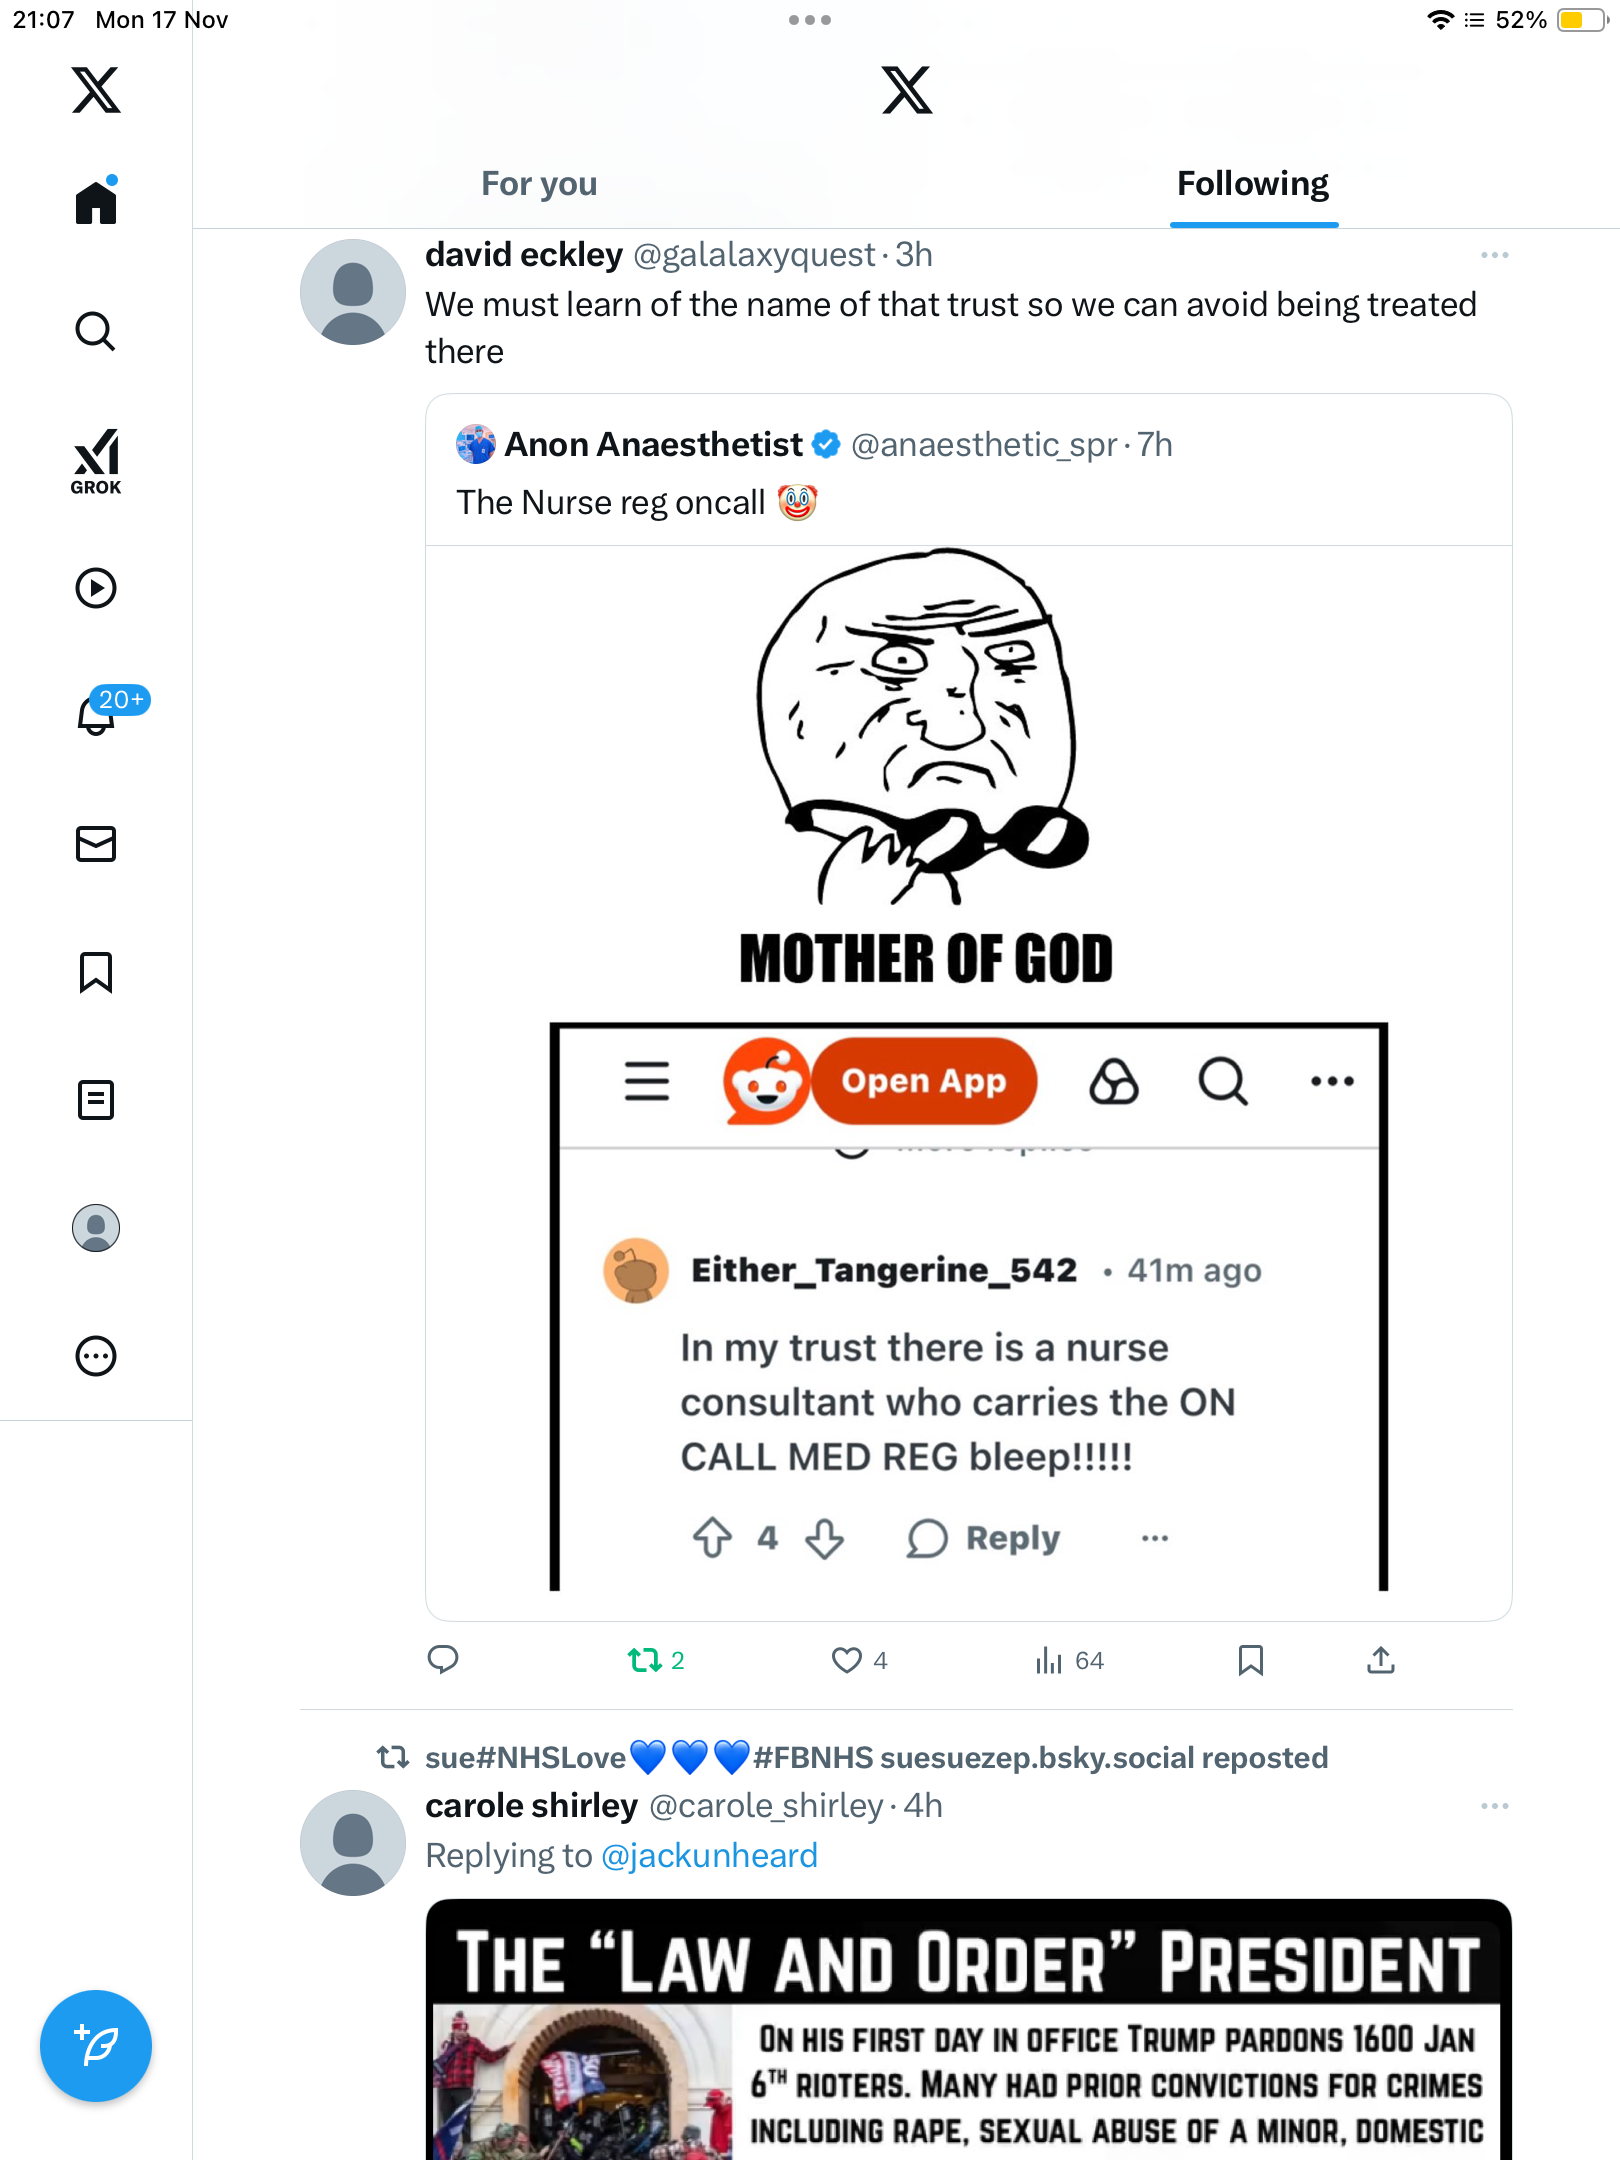
Task: Expand the More circle menu in sidebar
Action: (96, 1356)
